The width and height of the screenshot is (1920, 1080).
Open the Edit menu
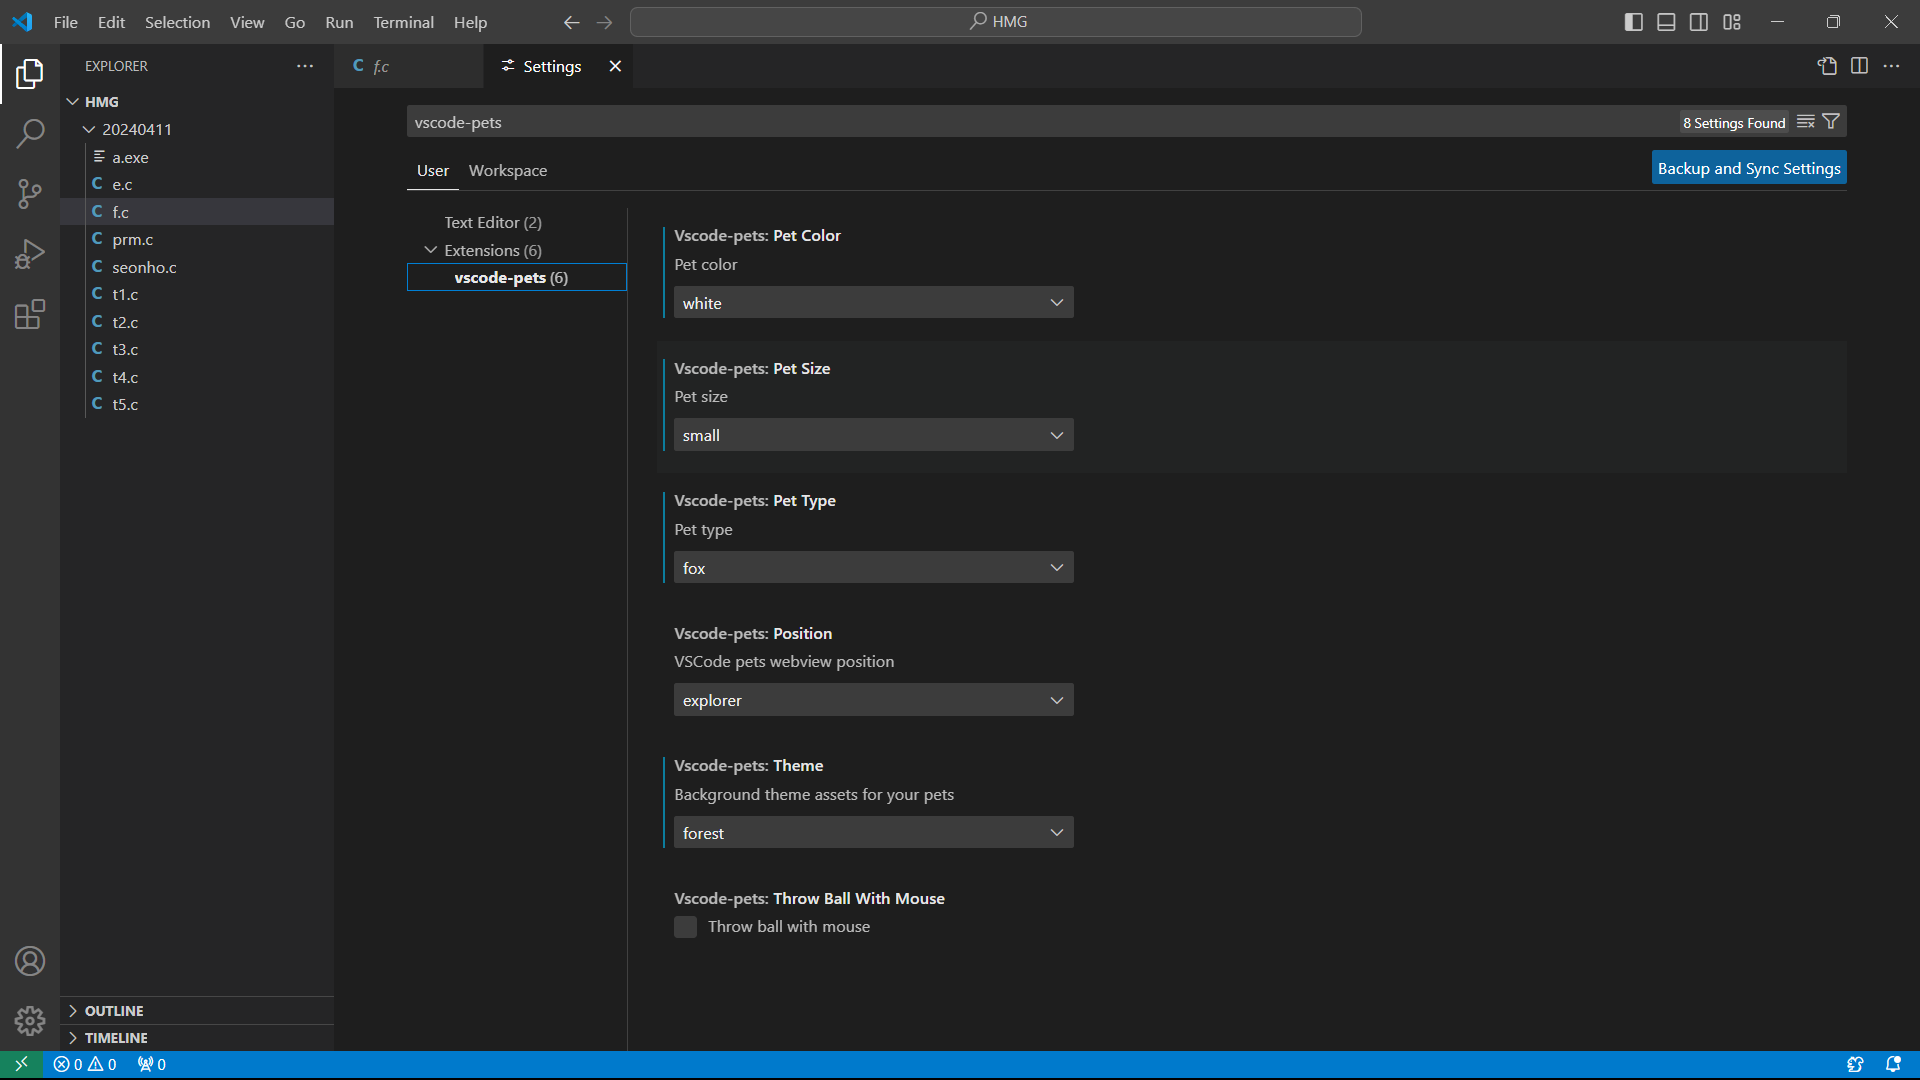tap(111, 22)
